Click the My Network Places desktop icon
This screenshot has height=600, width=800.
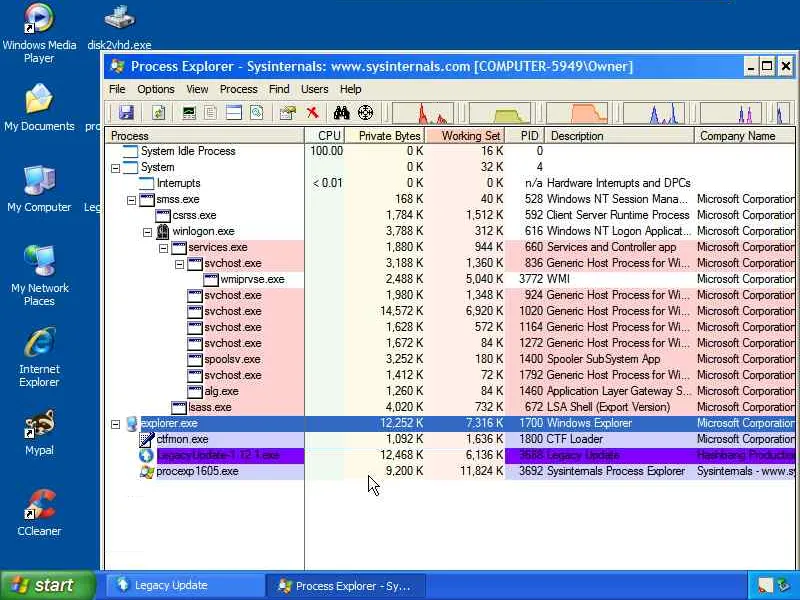[39, 276]
